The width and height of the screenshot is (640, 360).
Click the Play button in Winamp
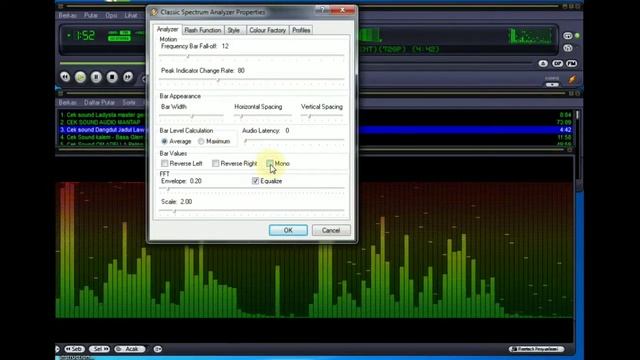(80, 77)
